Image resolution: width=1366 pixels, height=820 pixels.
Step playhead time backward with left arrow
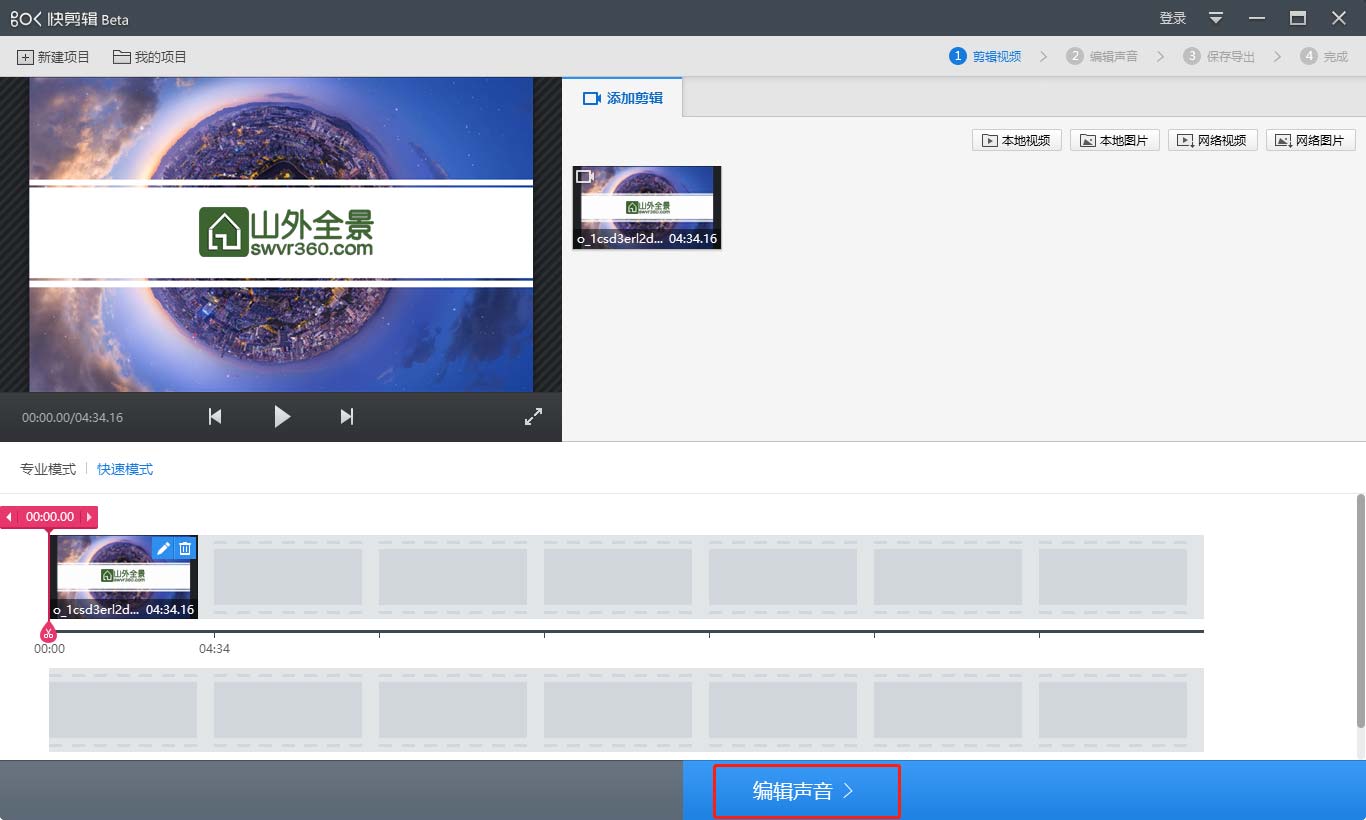pos(9,517)
